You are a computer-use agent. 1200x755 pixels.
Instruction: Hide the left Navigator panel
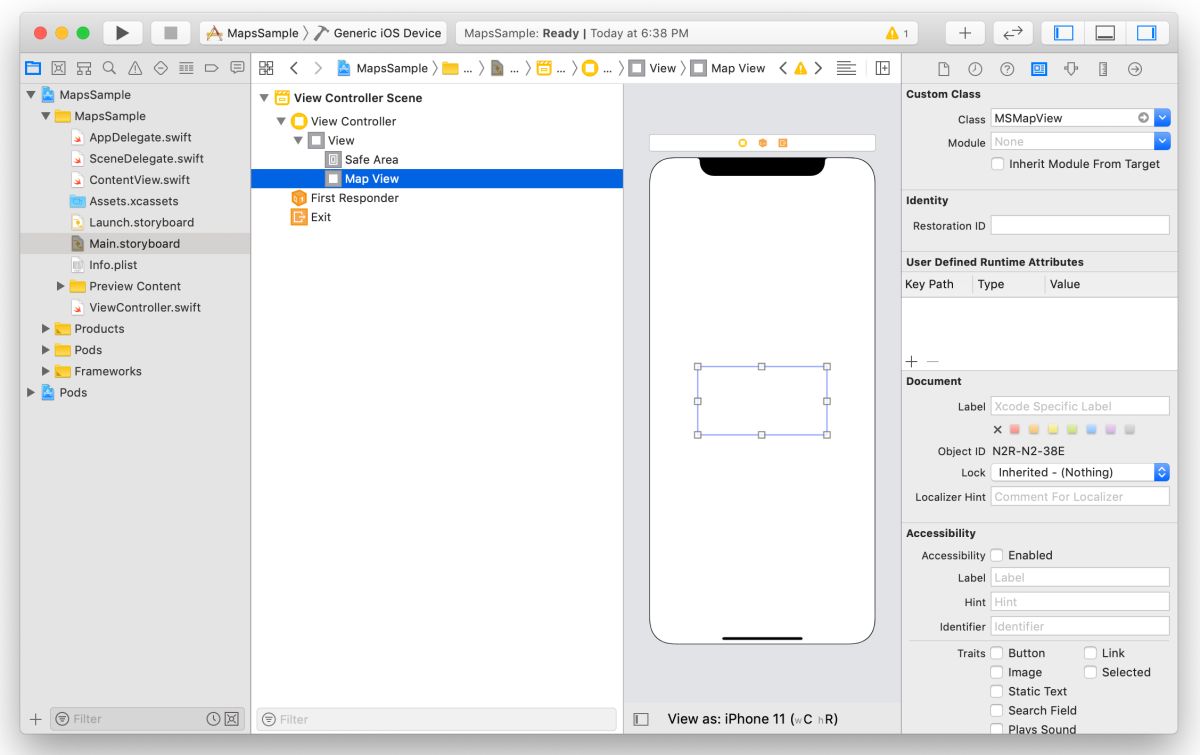point(1064,33)
